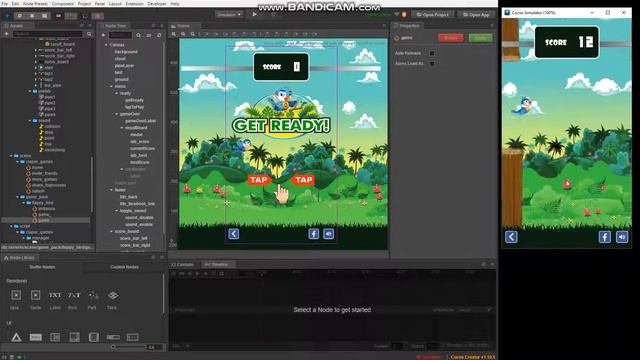Image resolution: width=640 pixels, height=360 pixels.
Task: Toggle the Async Load Assets checkbox
Action: pyautogui.click(x=432, y=64)
